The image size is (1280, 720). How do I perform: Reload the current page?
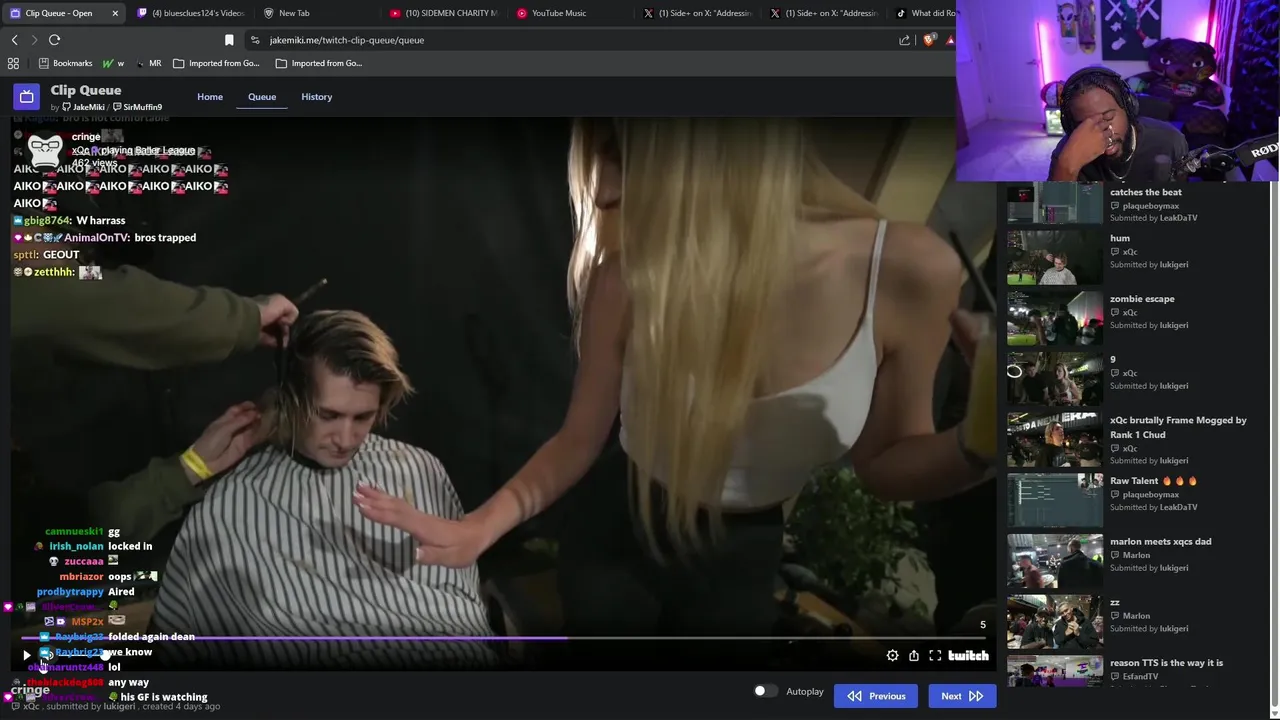[x=54, y=40]
